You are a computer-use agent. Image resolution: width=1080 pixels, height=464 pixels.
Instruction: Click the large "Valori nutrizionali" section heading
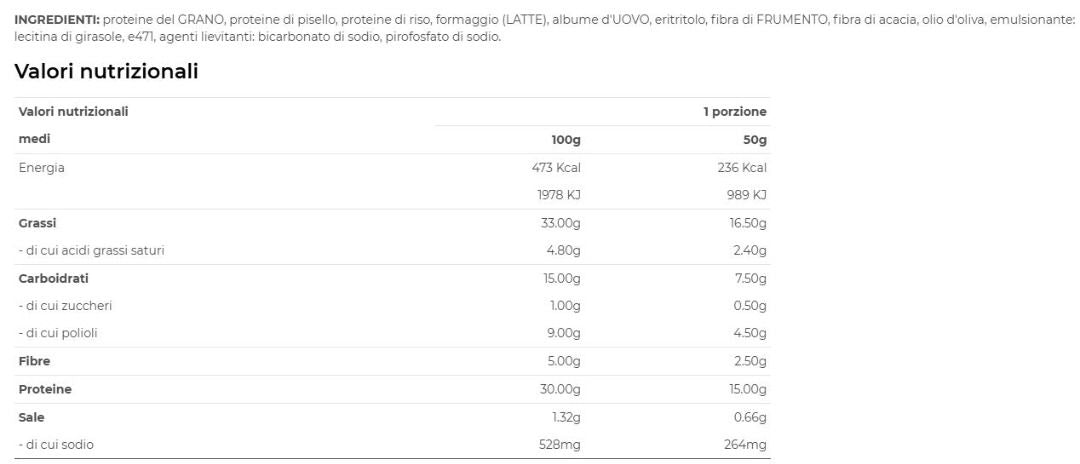[x=106, y=72]
